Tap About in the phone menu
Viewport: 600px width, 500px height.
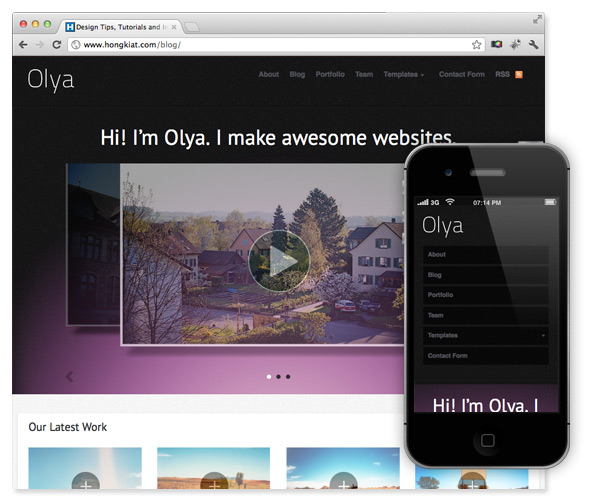tap(486, 255)
